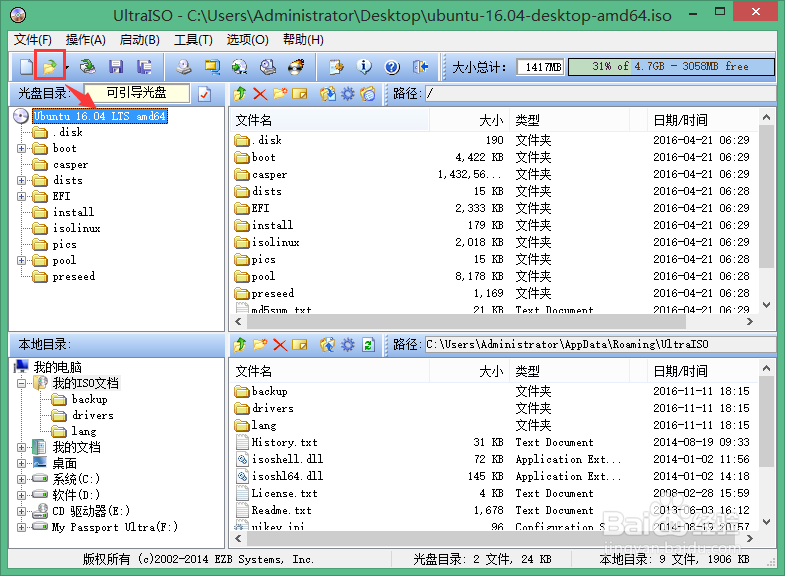Open the 操作(A) menu
The image size is (785, 576).
(86, 40)
